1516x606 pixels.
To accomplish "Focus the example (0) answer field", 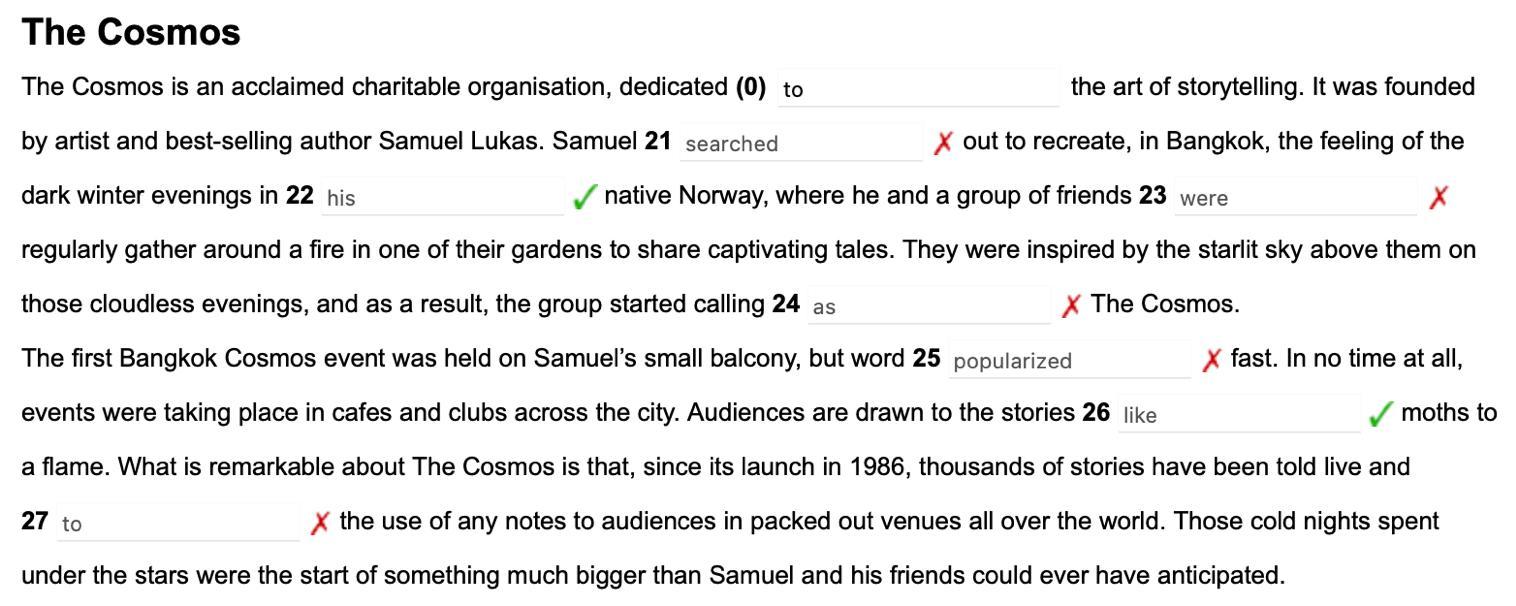I will [918, 89].
